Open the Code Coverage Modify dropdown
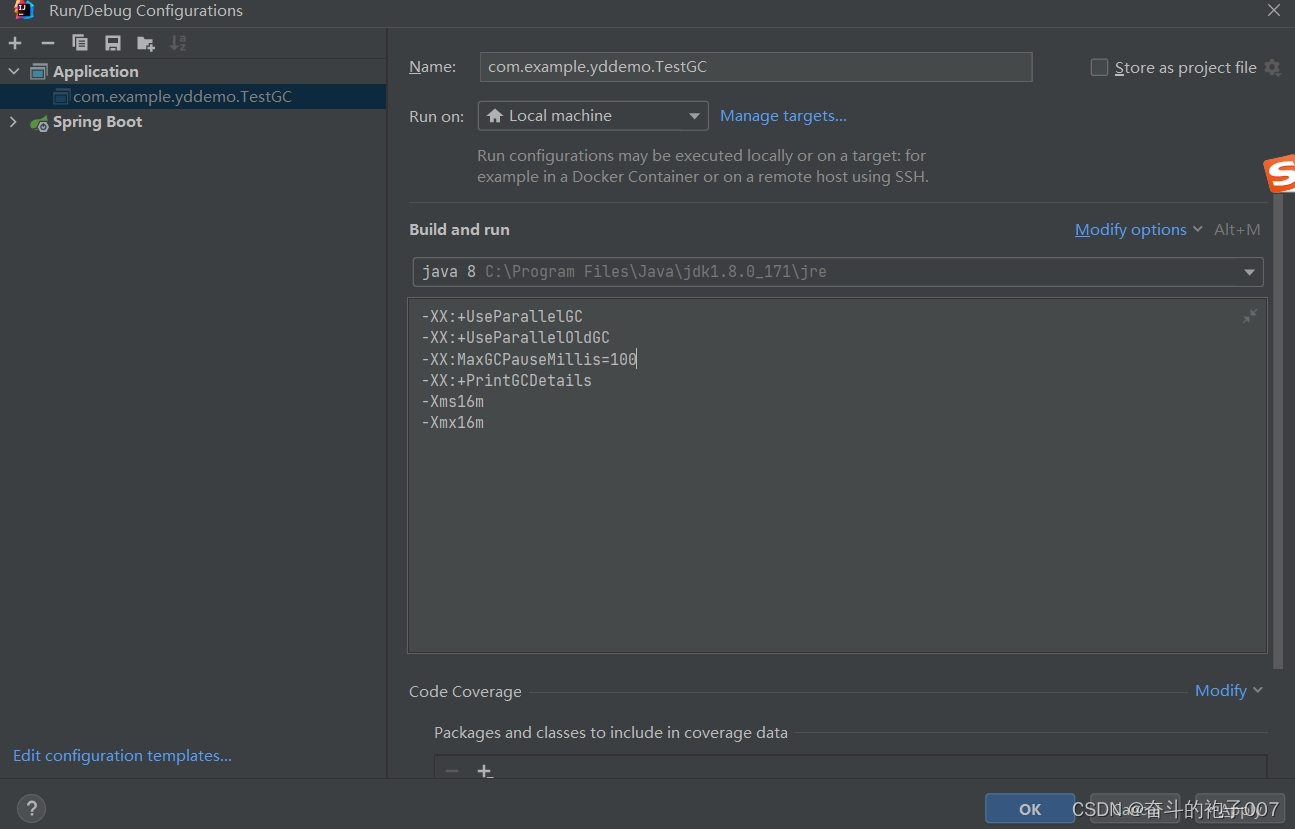The image size is (1295, 829). (x=1229, y=691)
